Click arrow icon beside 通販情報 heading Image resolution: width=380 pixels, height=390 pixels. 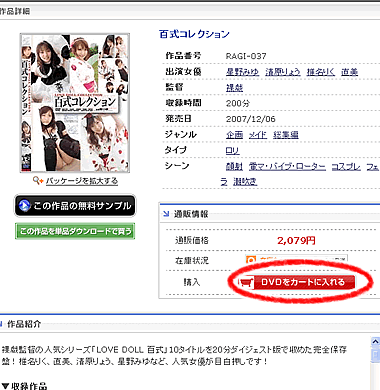(166, 214)
